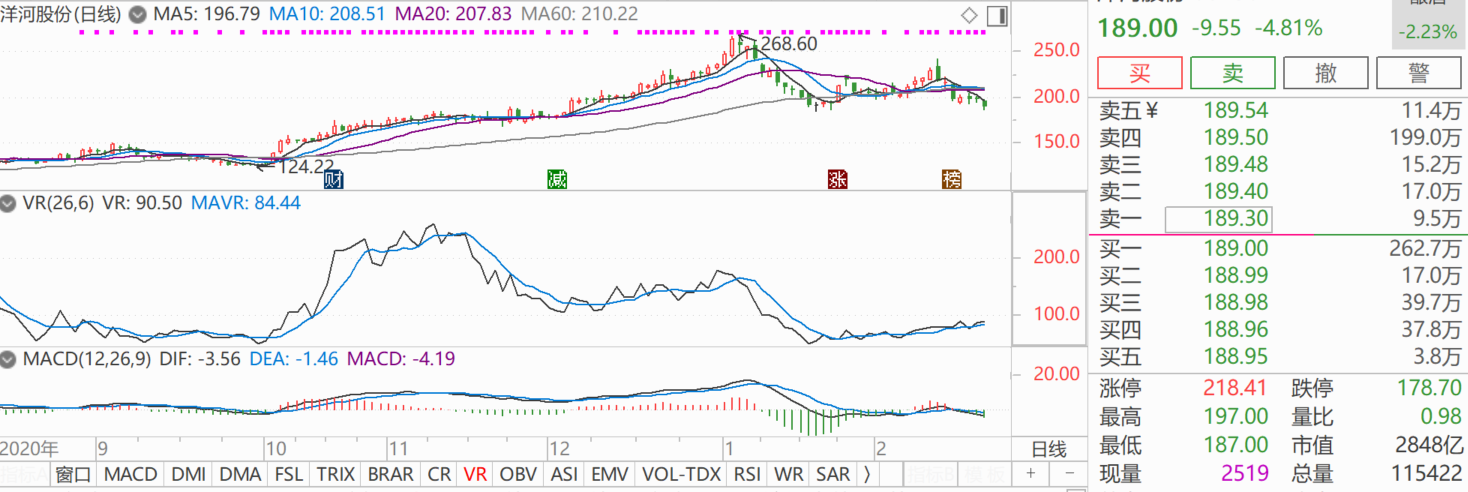Click the 榜 ranking marker on chart
This screenshot has height=492, width=1468.
(952, 180)
